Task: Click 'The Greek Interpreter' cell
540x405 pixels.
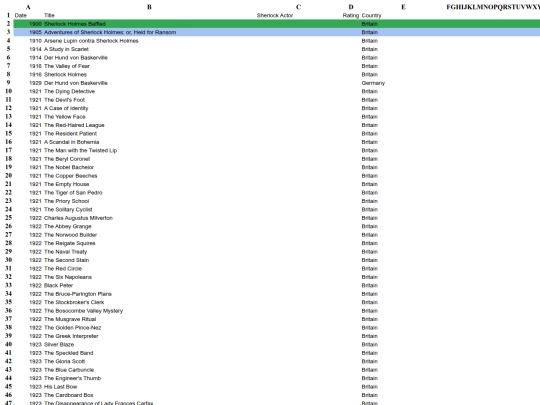Action: pyautogui.click(x=71, y=336)
